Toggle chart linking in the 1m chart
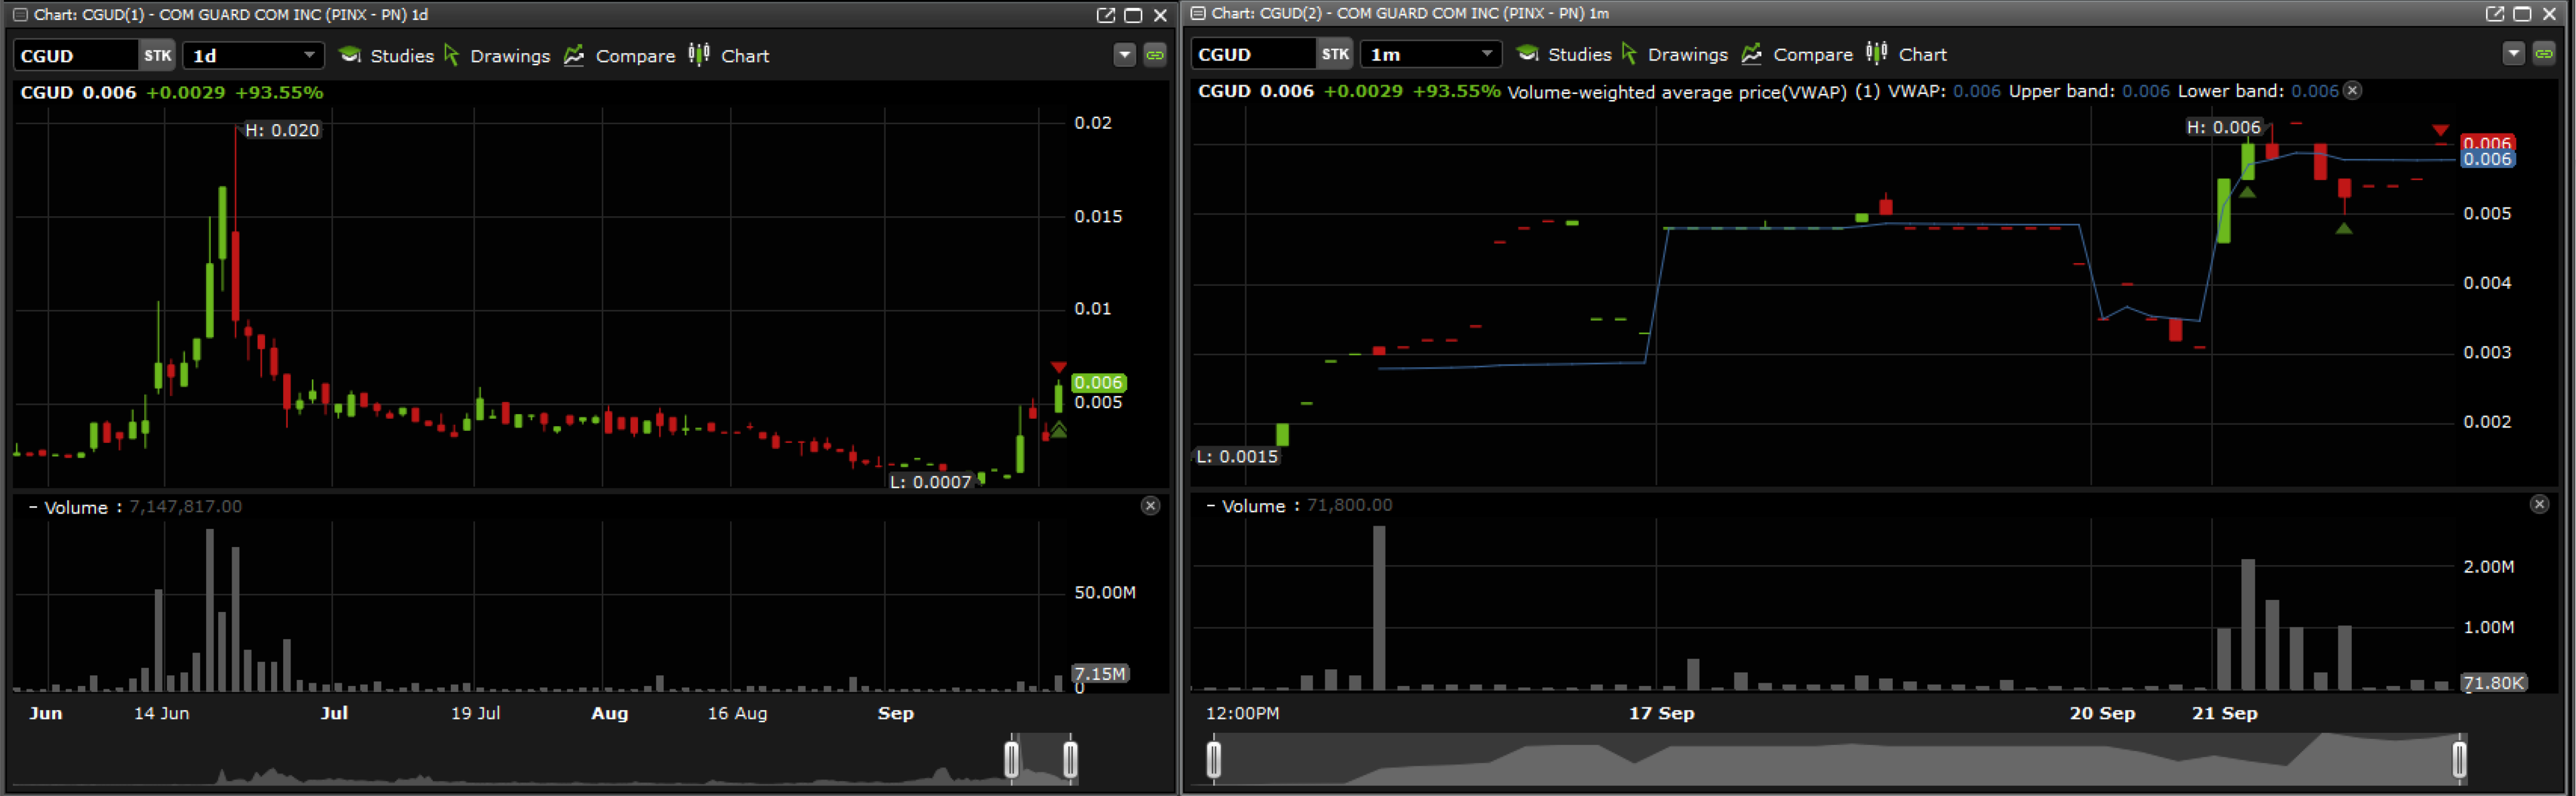The image size is (2576, 796). tap(2544, 54)
